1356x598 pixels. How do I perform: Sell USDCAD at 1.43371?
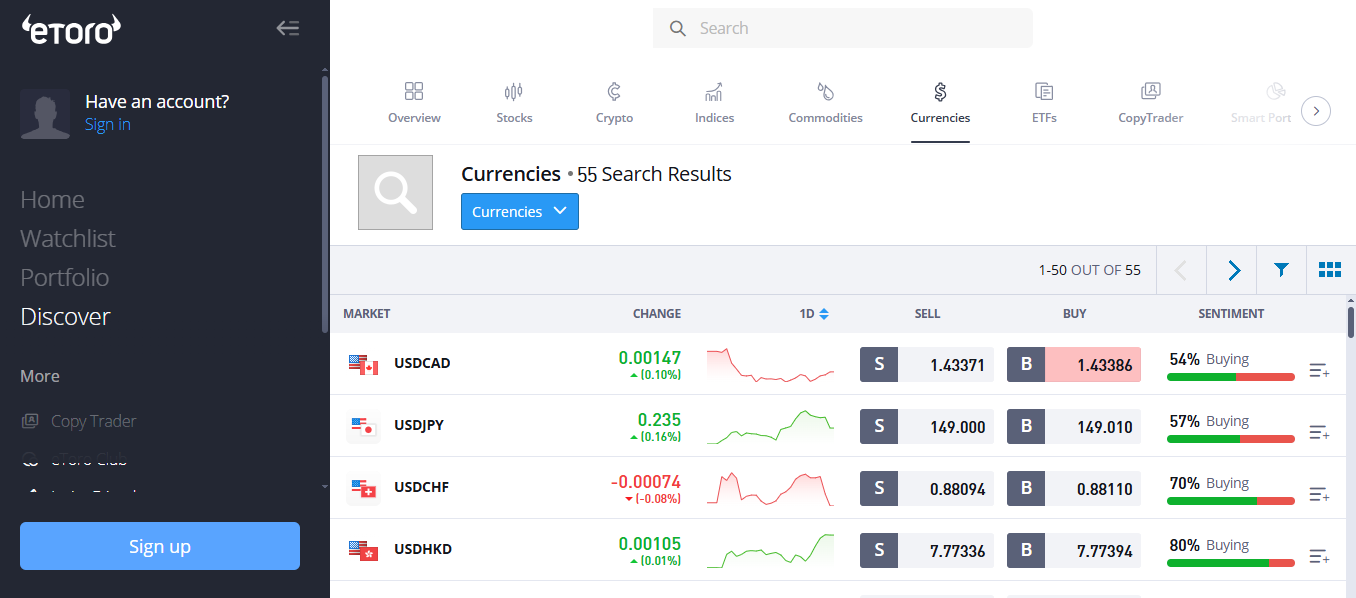tap(927, 365)
